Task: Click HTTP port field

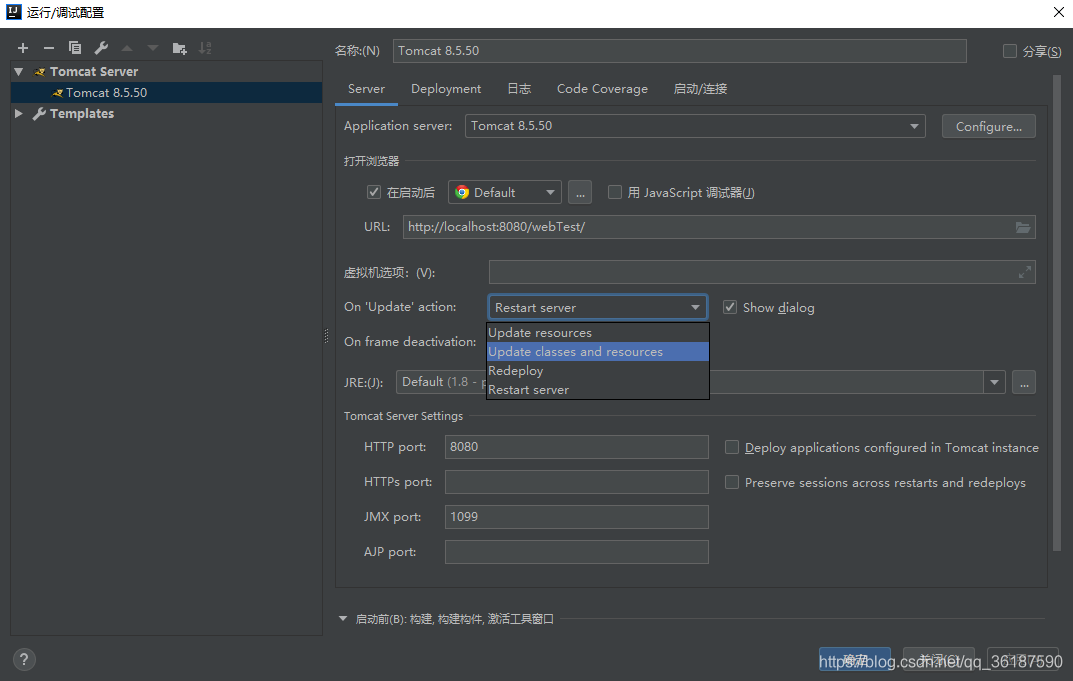Action: click(577, 447)
